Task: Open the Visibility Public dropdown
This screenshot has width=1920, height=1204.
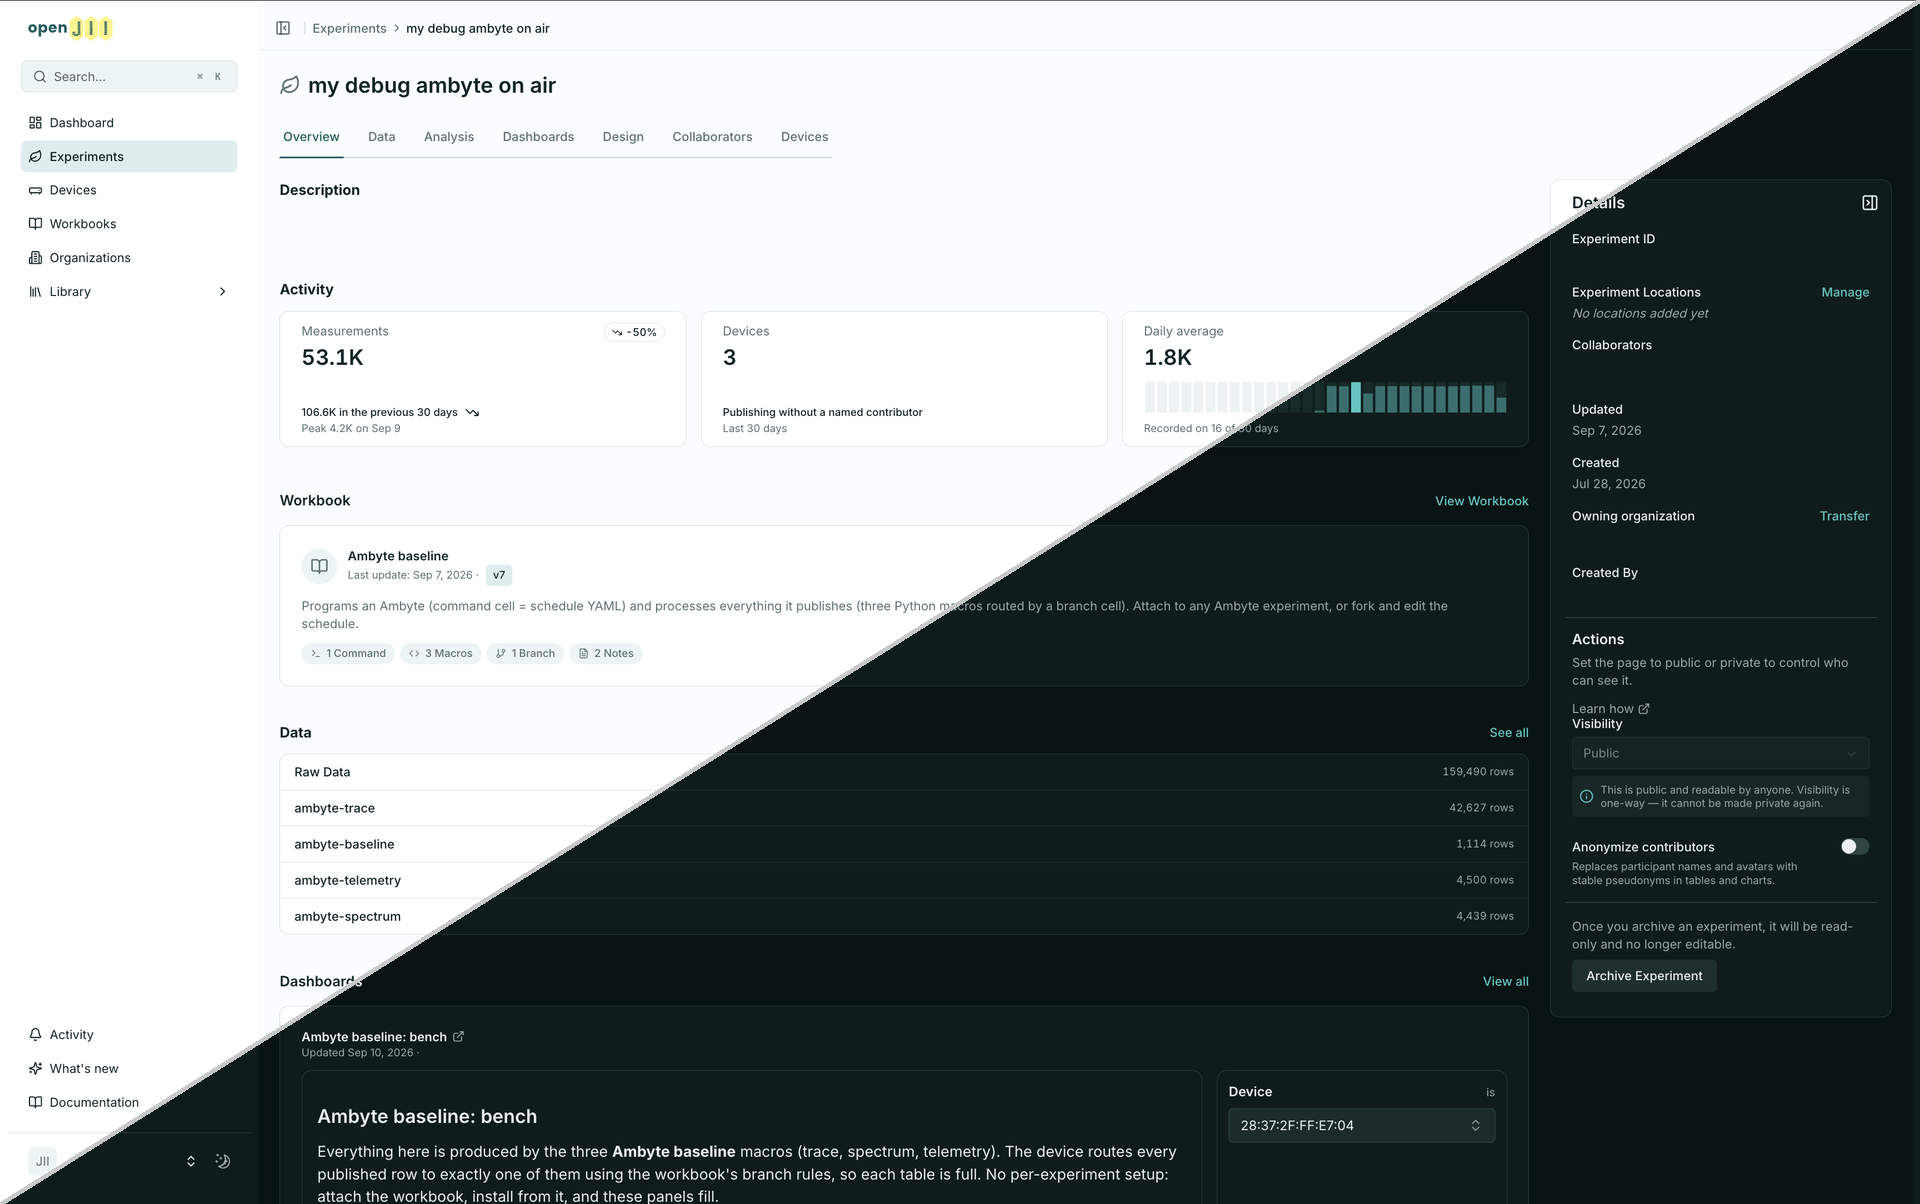Action: tap(1720, 753)
